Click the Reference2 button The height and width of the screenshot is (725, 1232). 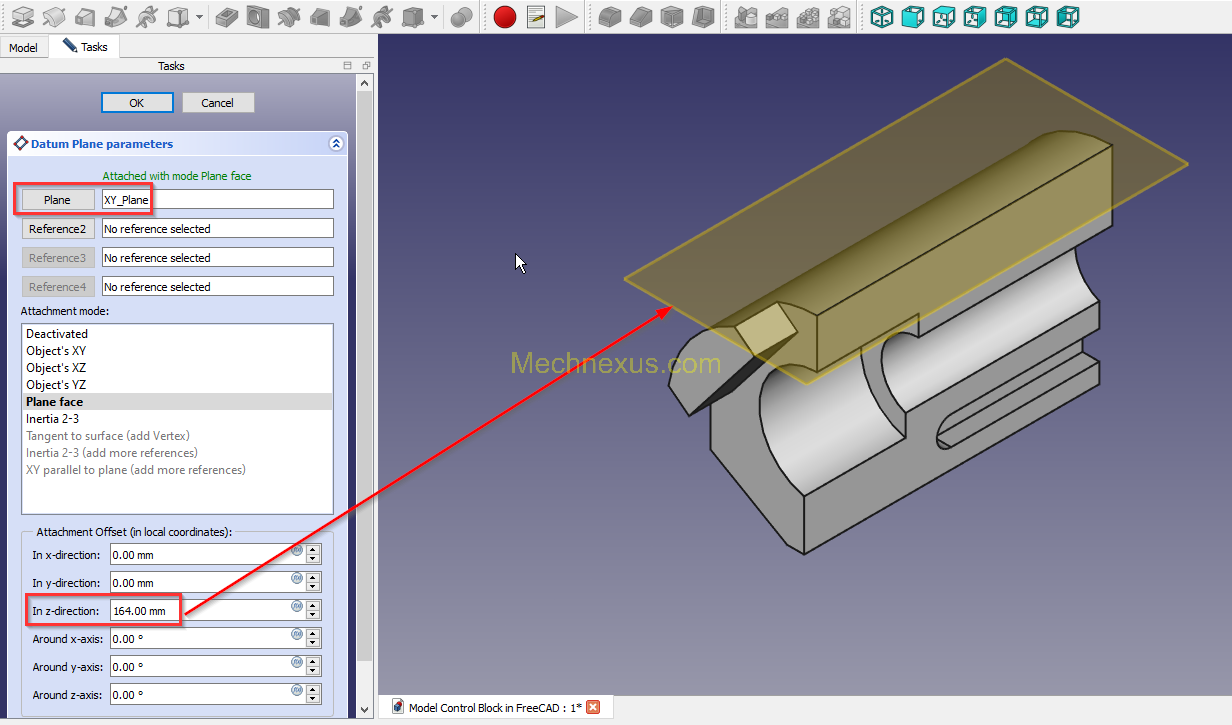coord(57,229)
